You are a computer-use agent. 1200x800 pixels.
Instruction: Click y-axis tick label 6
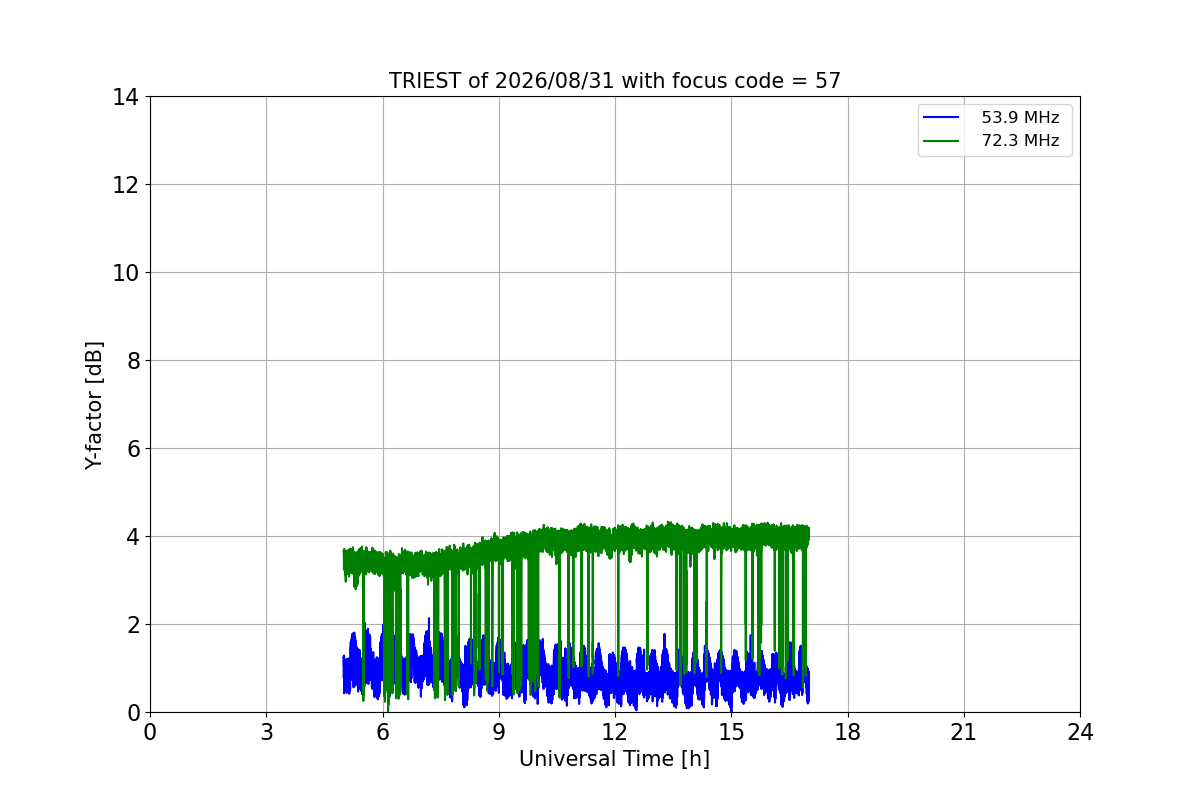(132, 449)
